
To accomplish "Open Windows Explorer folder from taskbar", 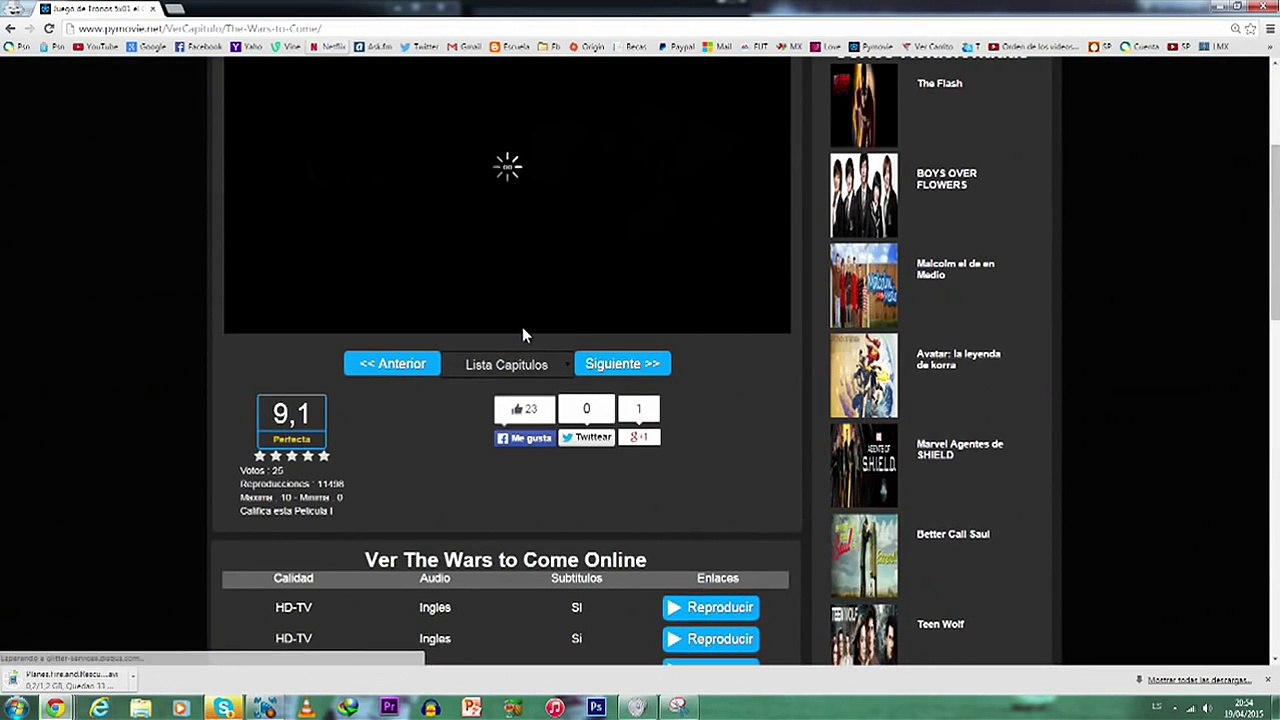I will click(x=140, y=708).
